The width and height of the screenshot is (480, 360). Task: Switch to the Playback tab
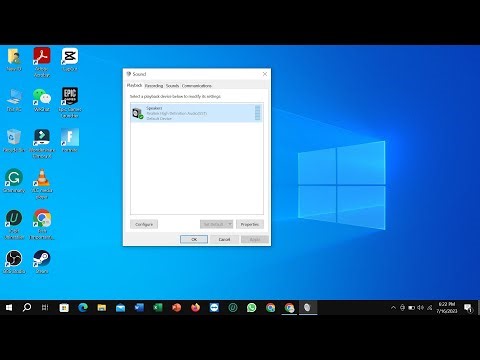point(134,85)
